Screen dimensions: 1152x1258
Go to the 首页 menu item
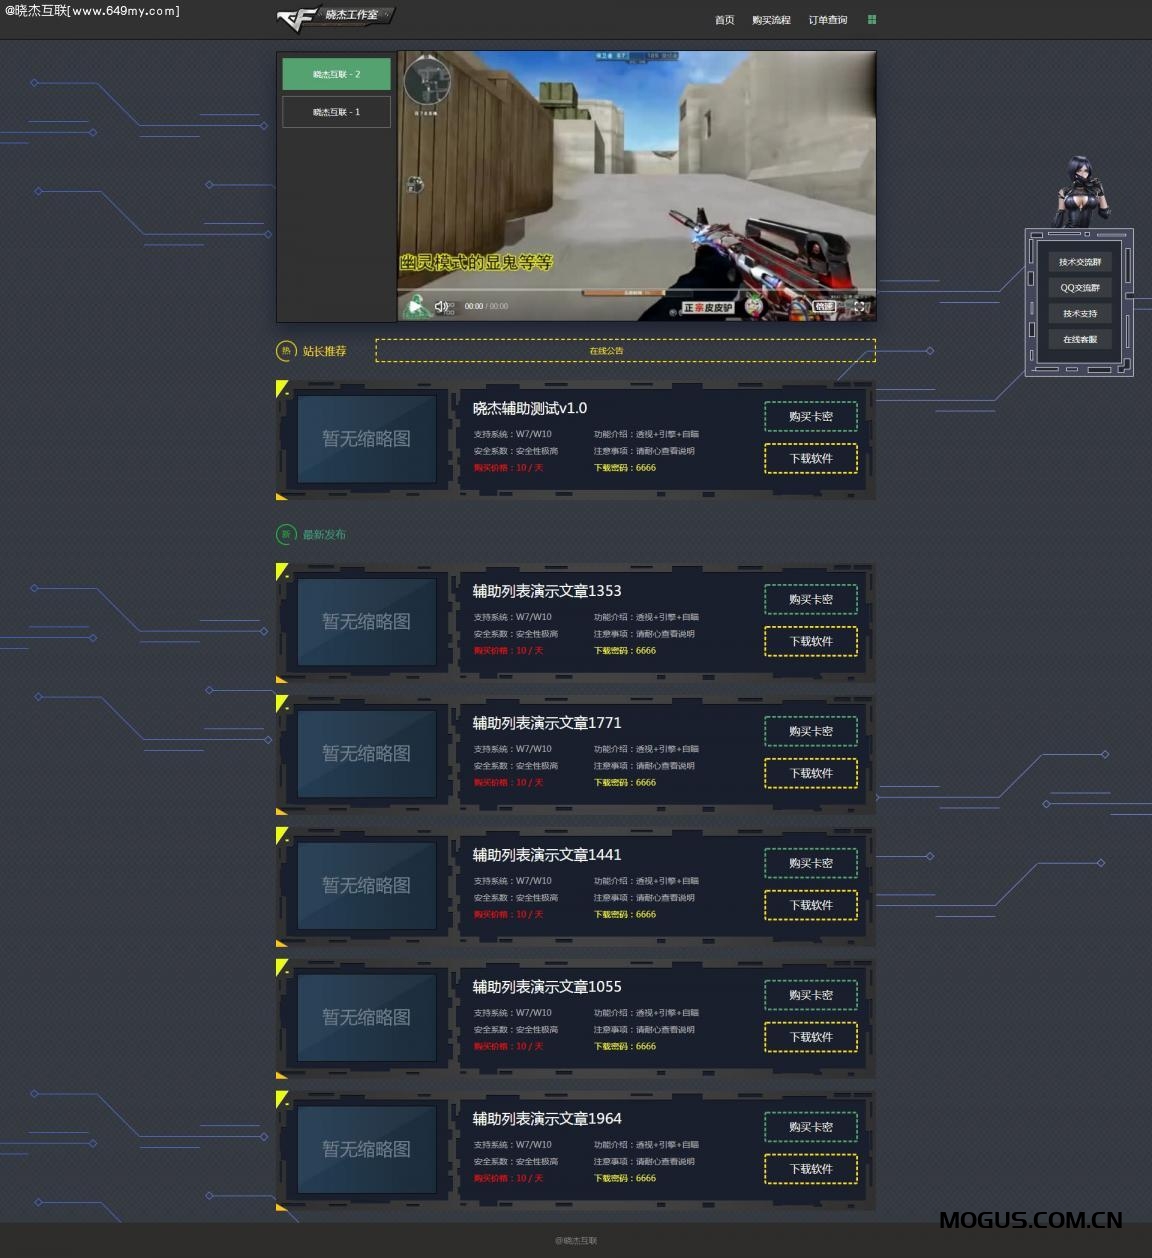724,20
